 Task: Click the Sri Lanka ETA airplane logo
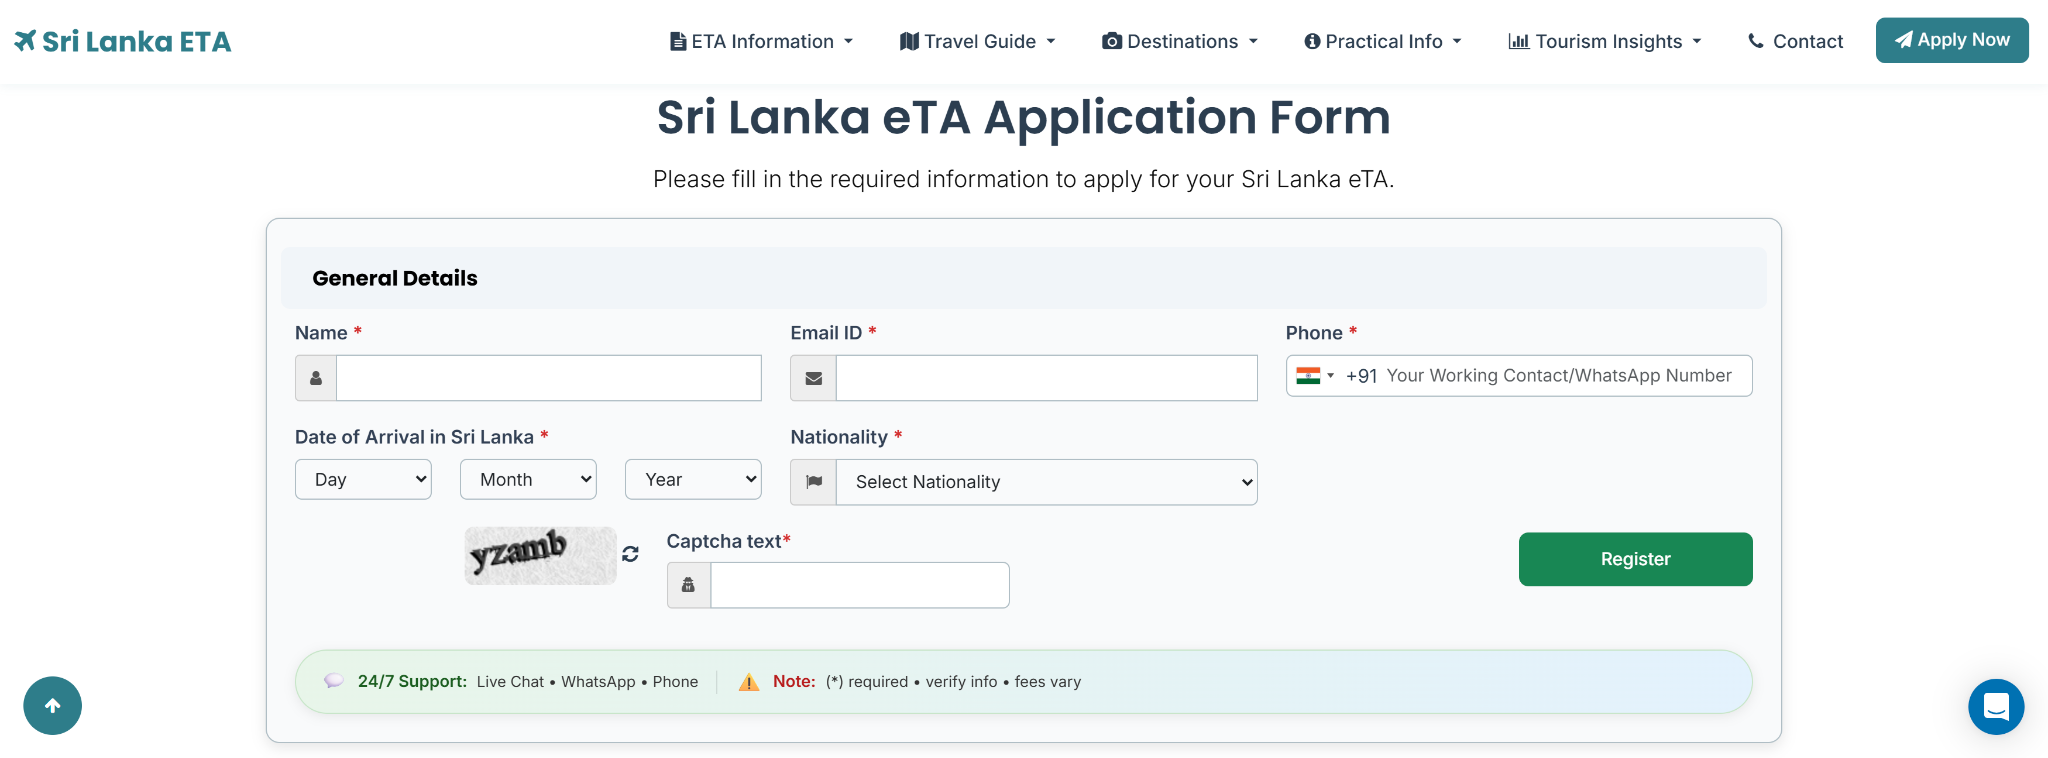(x=25, y=41)
